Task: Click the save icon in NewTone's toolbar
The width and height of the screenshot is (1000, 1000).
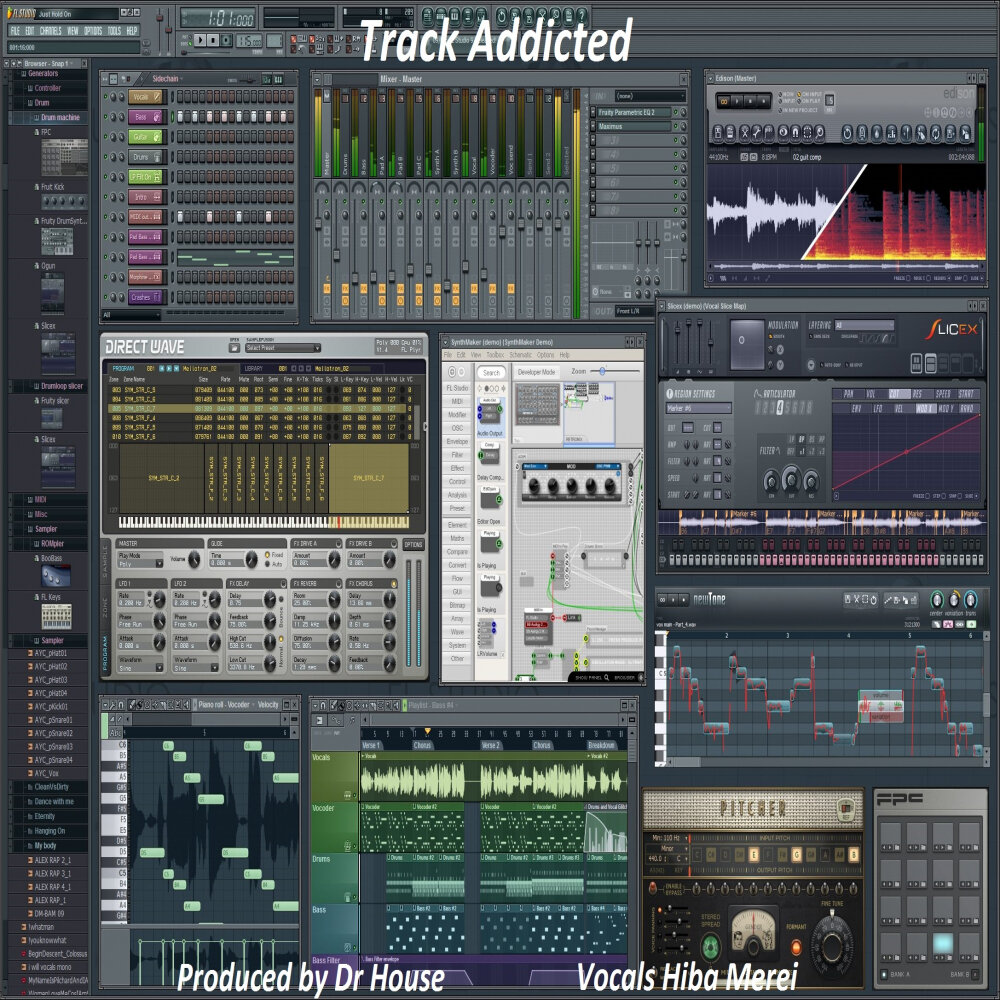Action: pos(846,600)
